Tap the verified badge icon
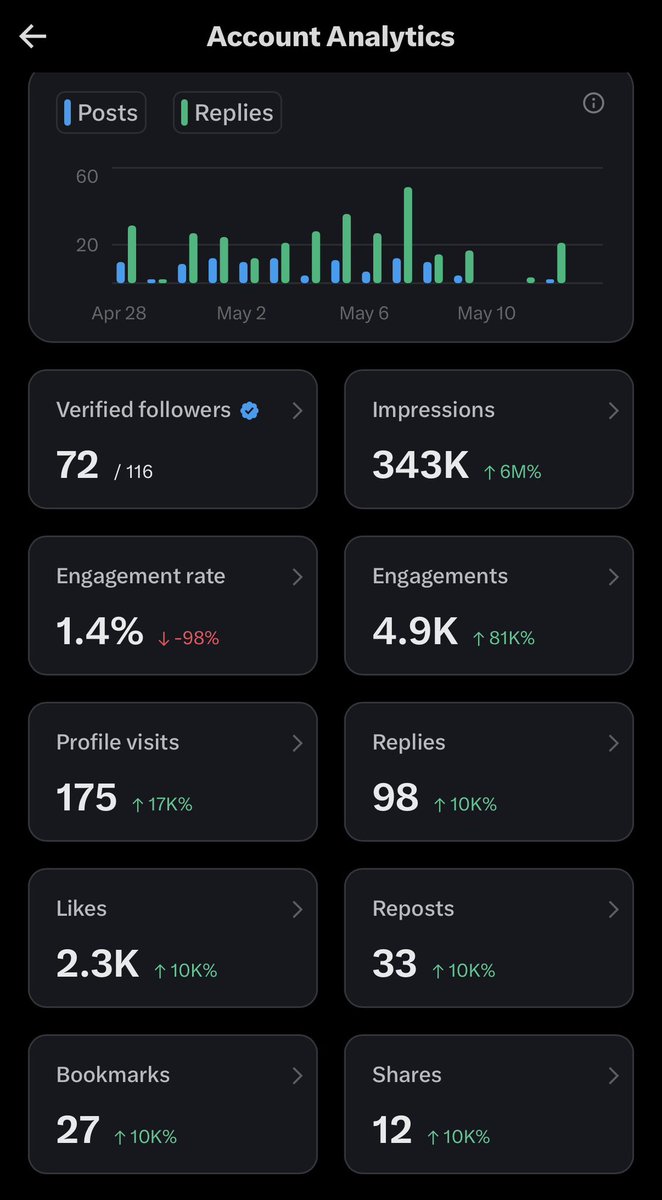The height and width of the screenshot is (1200, 662). tap(250, 410)
